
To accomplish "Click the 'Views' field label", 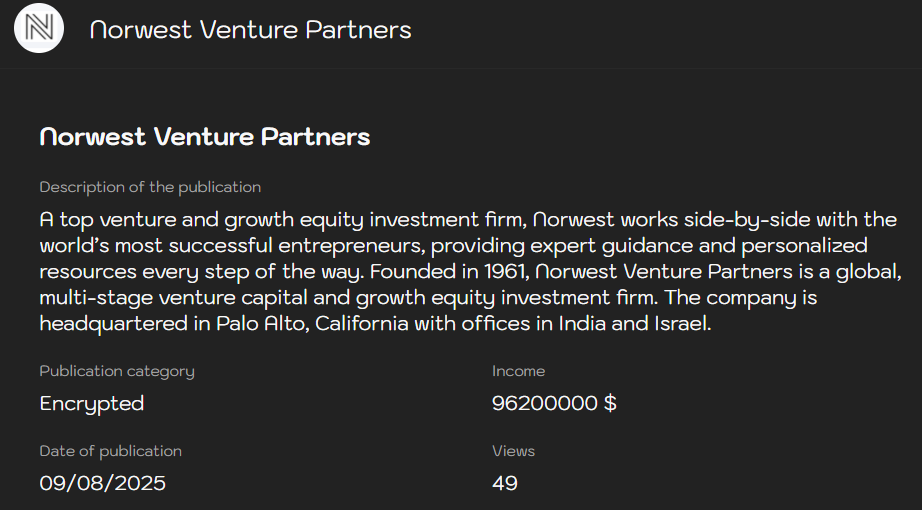I will [x=513, y=451].
